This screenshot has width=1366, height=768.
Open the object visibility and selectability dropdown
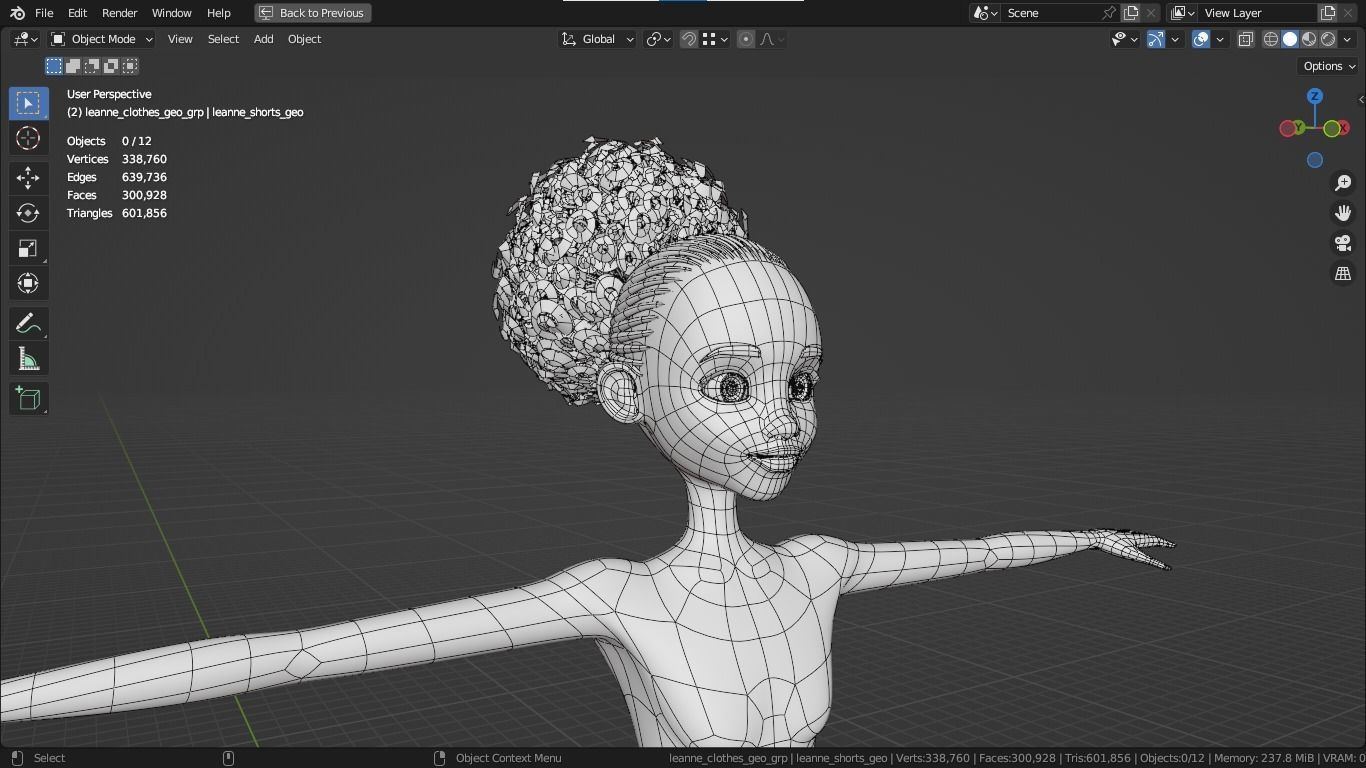tap(1125, 39)
